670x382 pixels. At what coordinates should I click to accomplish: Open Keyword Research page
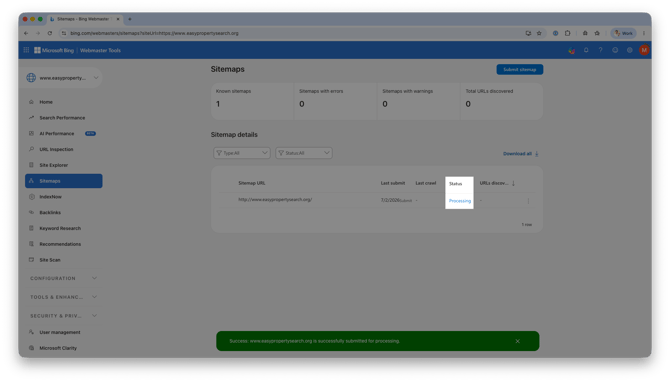[x=63, y=228]
